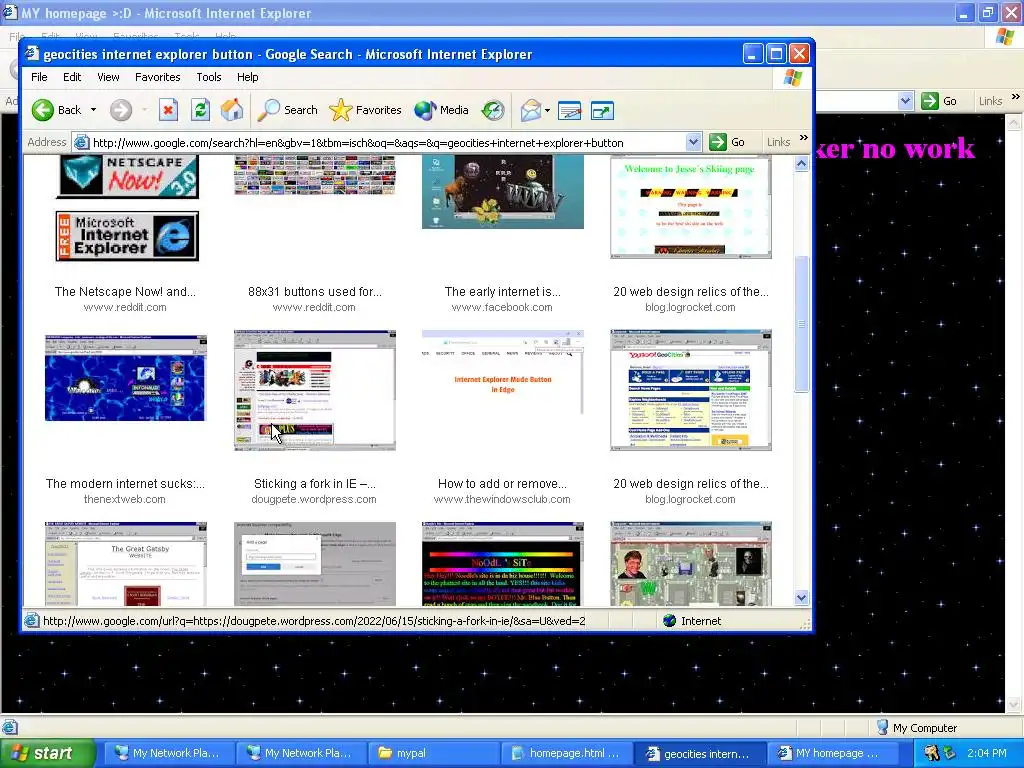Click the Internet zone globe in status bar
This screenshot has height=768, width=1024.
click(x=669, y=620)
